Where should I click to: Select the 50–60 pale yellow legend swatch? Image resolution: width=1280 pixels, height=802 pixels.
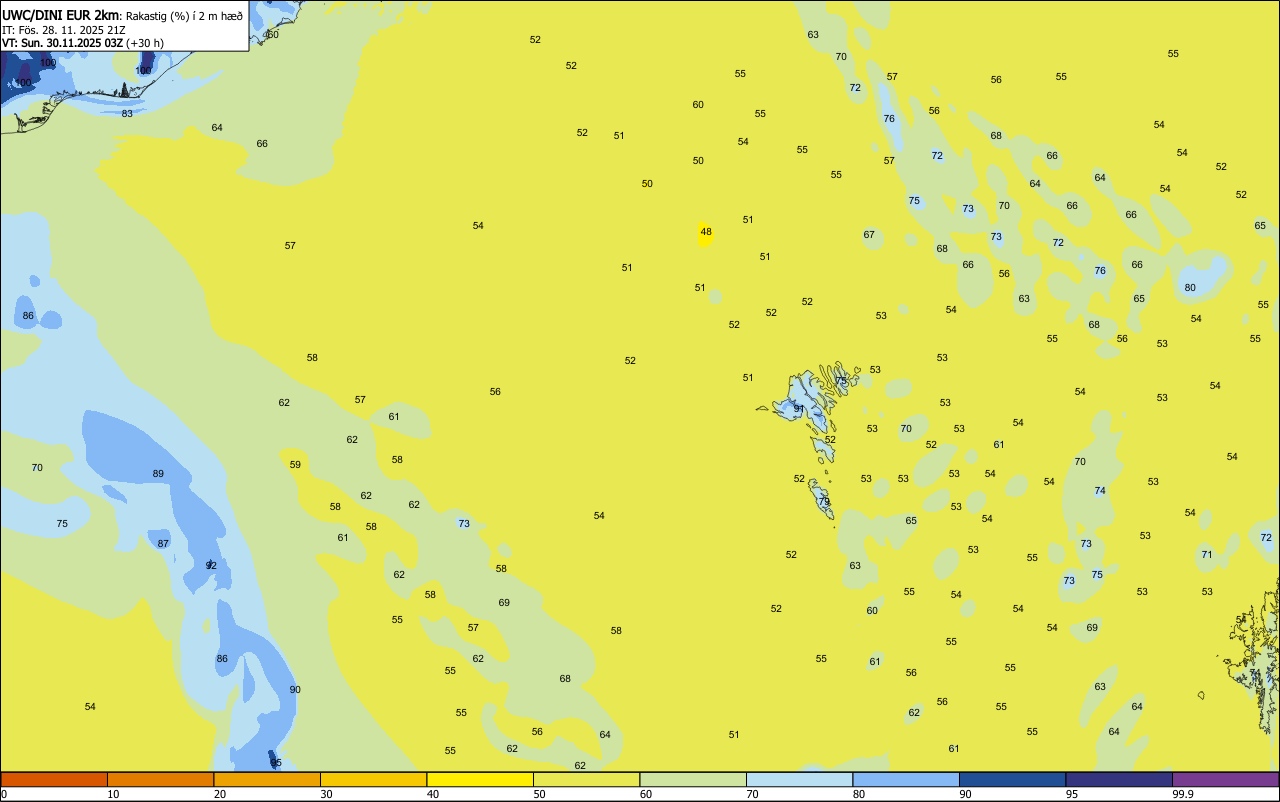pyautogui.click(x=586, y=779)
